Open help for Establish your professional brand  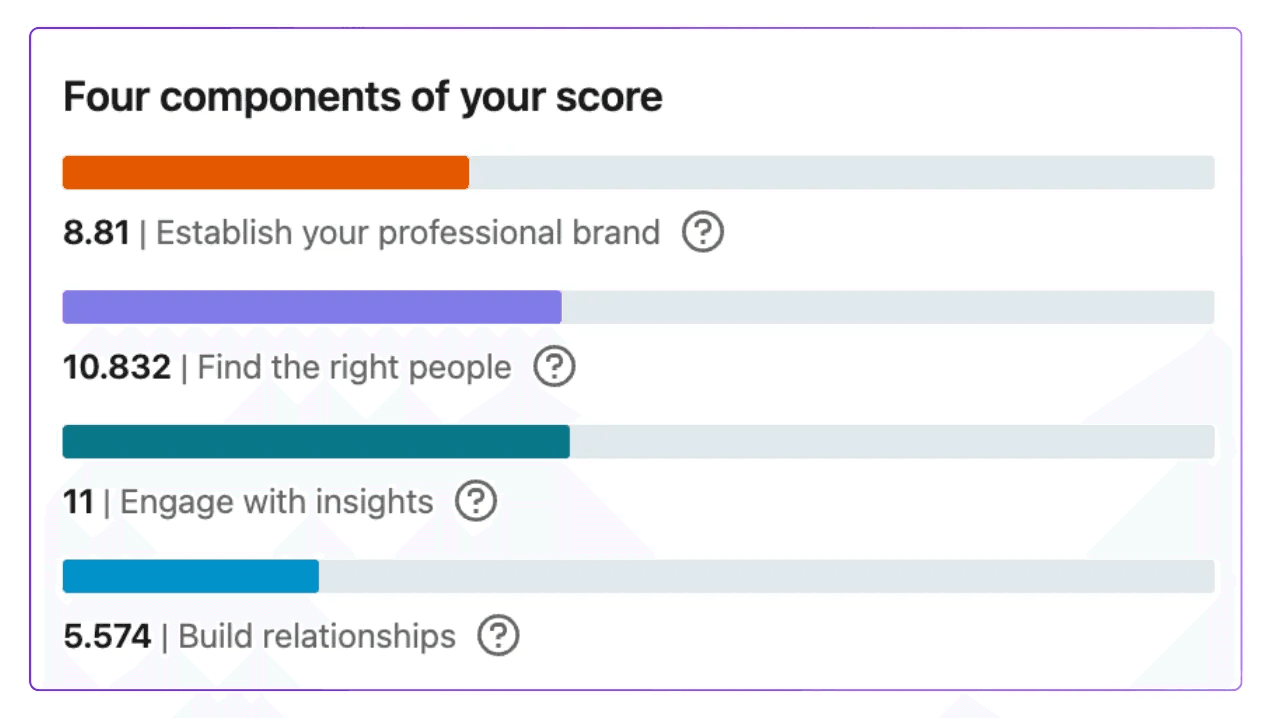[703, 233]
